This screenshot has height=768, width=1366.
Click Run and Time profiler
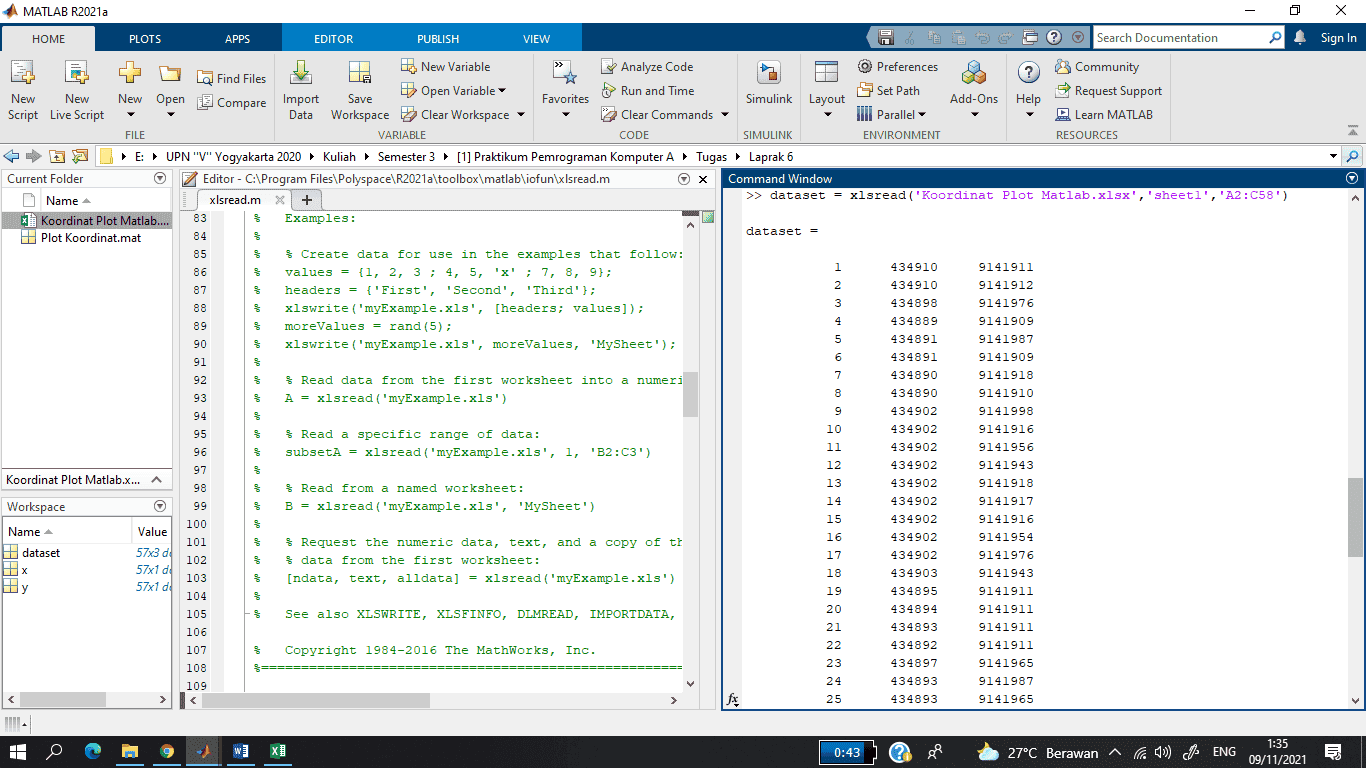click(x=647, y=90)
